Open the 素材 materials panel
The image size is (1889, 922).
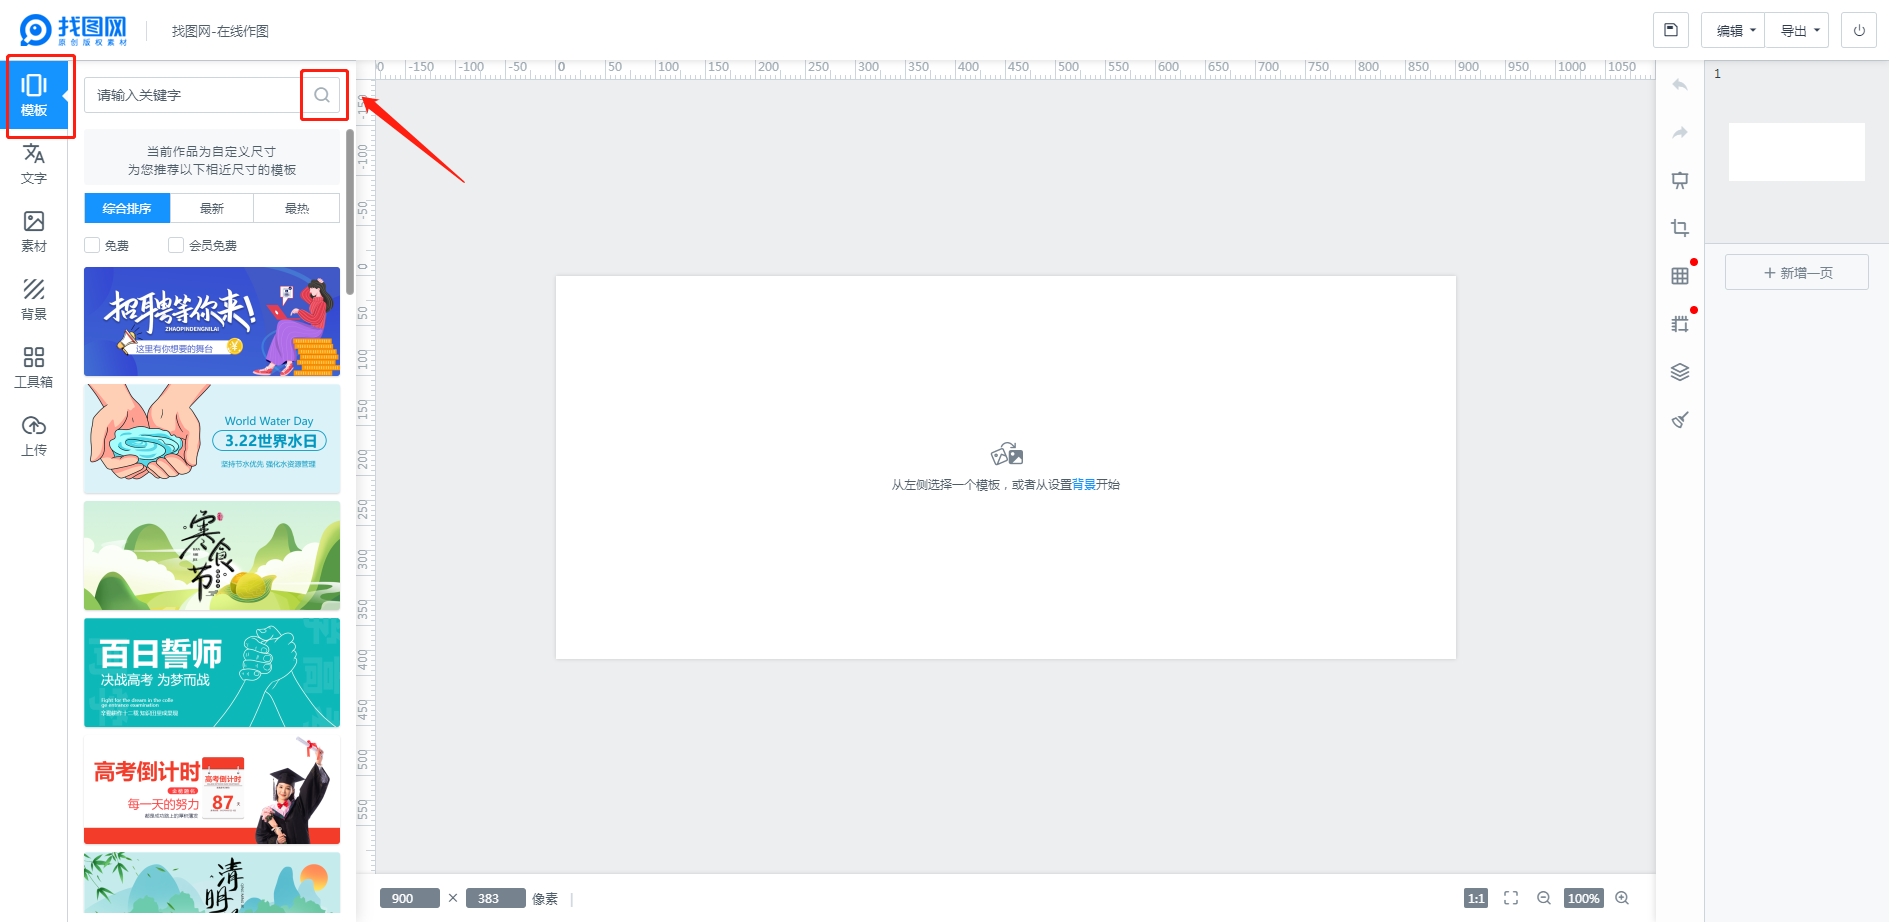[x=34, y=232]
